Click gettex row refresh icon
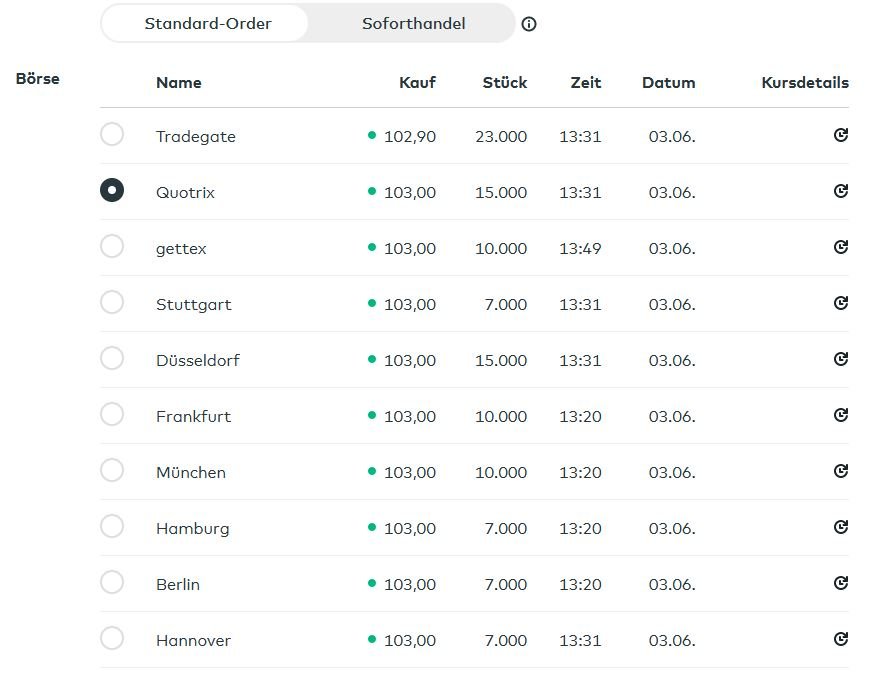Screen dimensions: 876x684 [x=840, y=247]
